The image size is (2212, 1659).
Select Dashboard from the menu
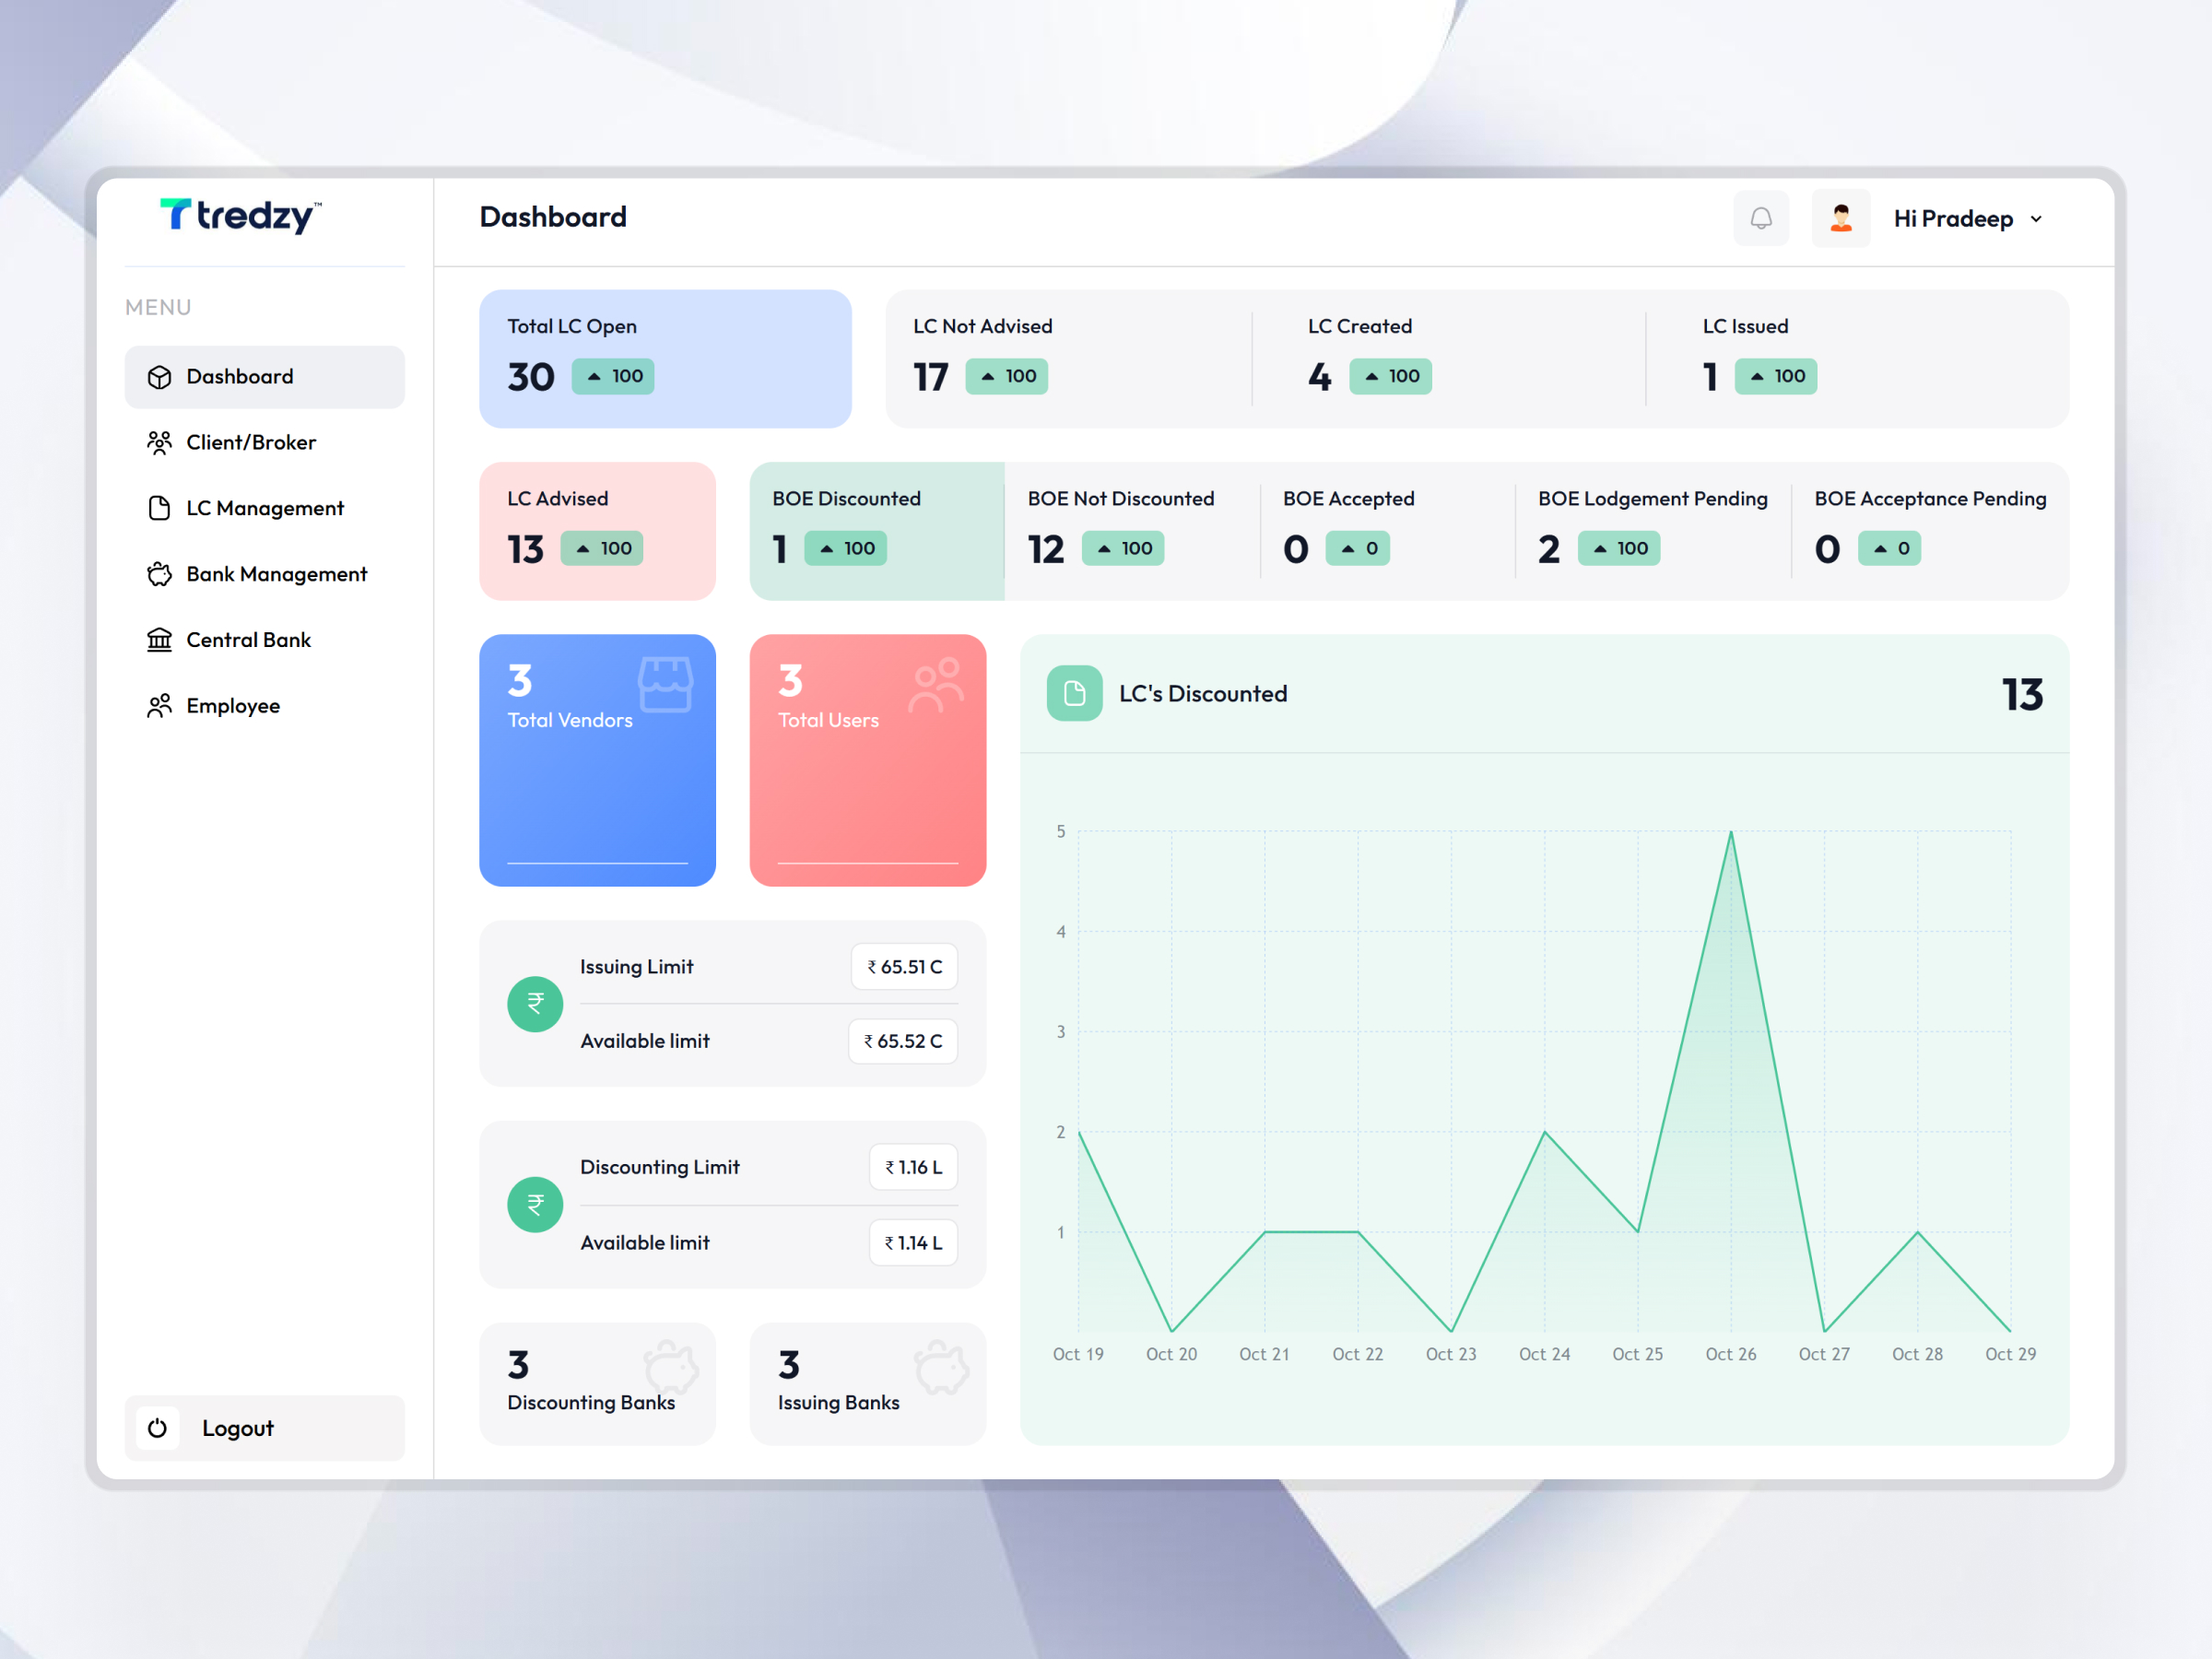coord(239,377)
